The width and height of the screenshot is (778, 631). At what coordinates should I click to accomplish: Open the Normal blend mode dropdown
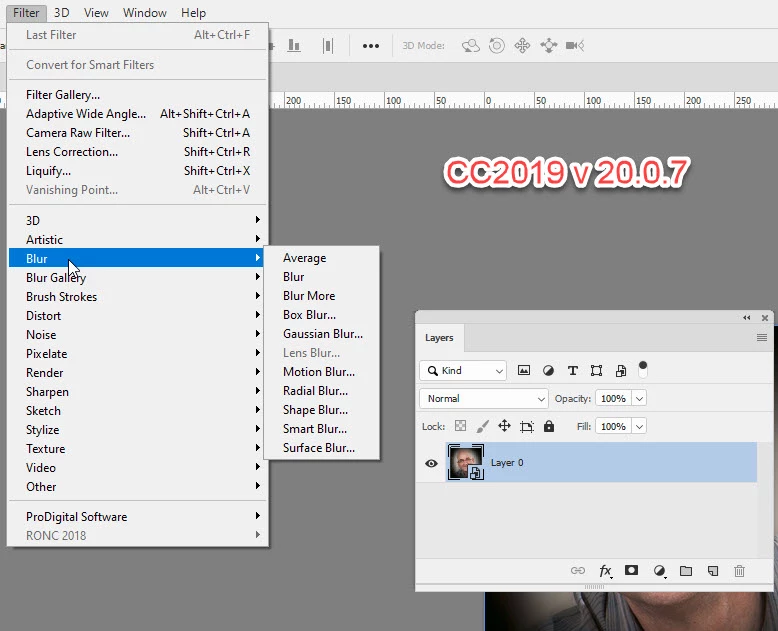coord(484,398)
